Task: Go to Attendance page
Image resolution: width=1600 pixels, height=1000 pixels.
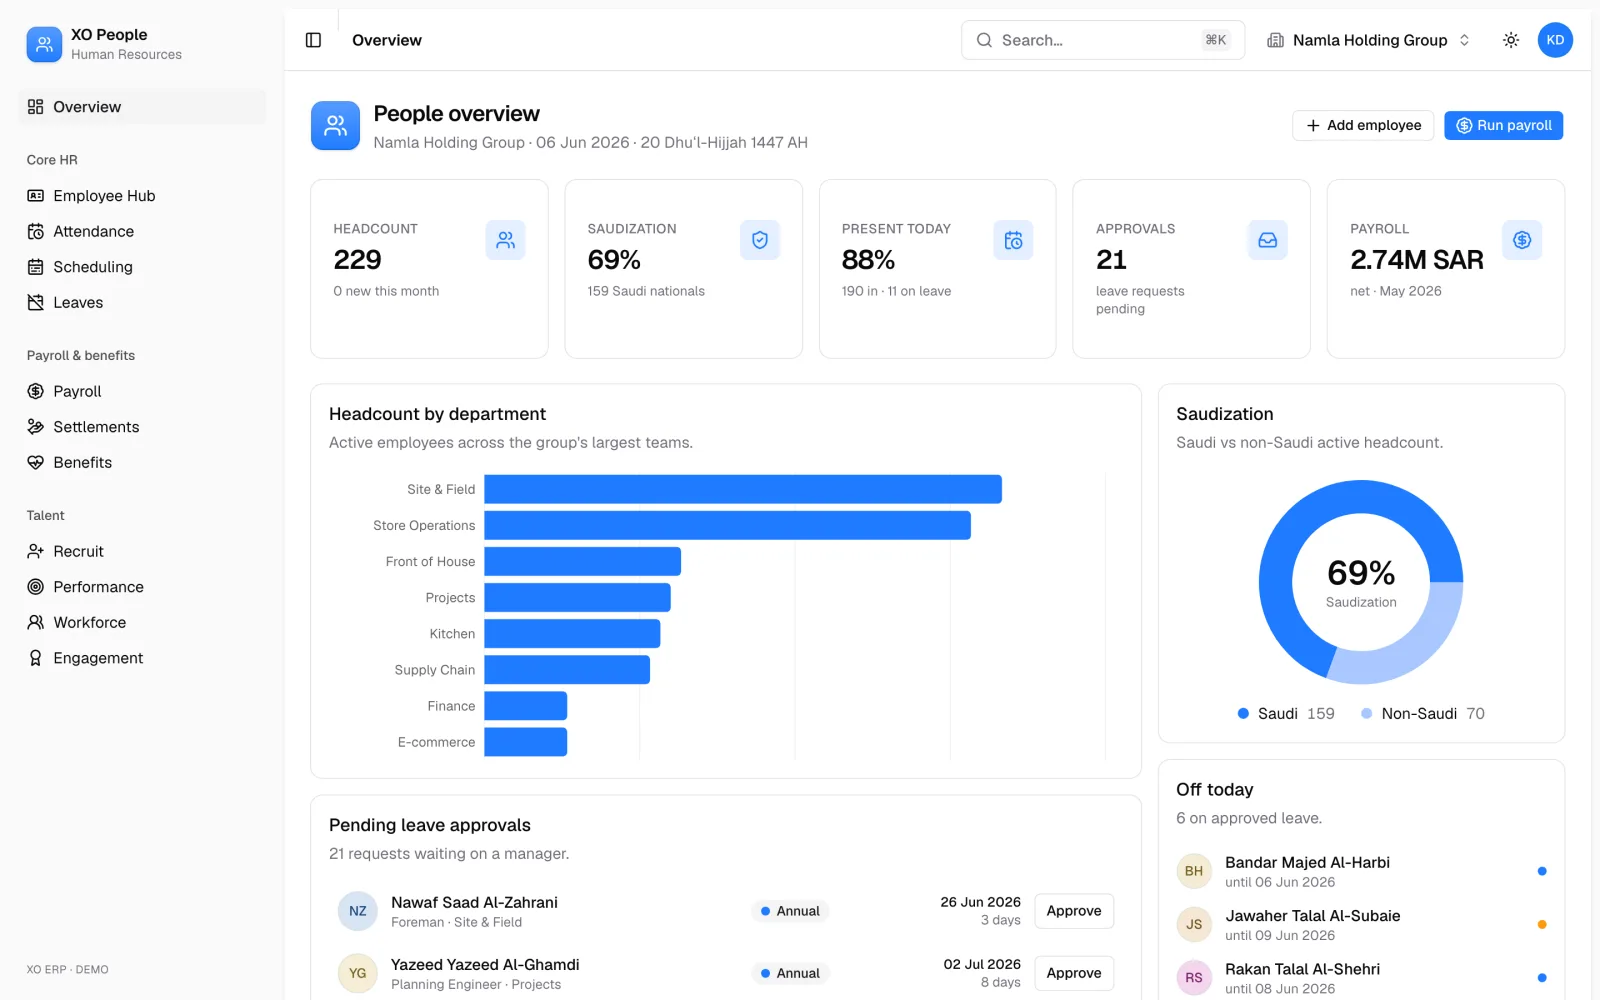Action: click(x=142, y=231)
